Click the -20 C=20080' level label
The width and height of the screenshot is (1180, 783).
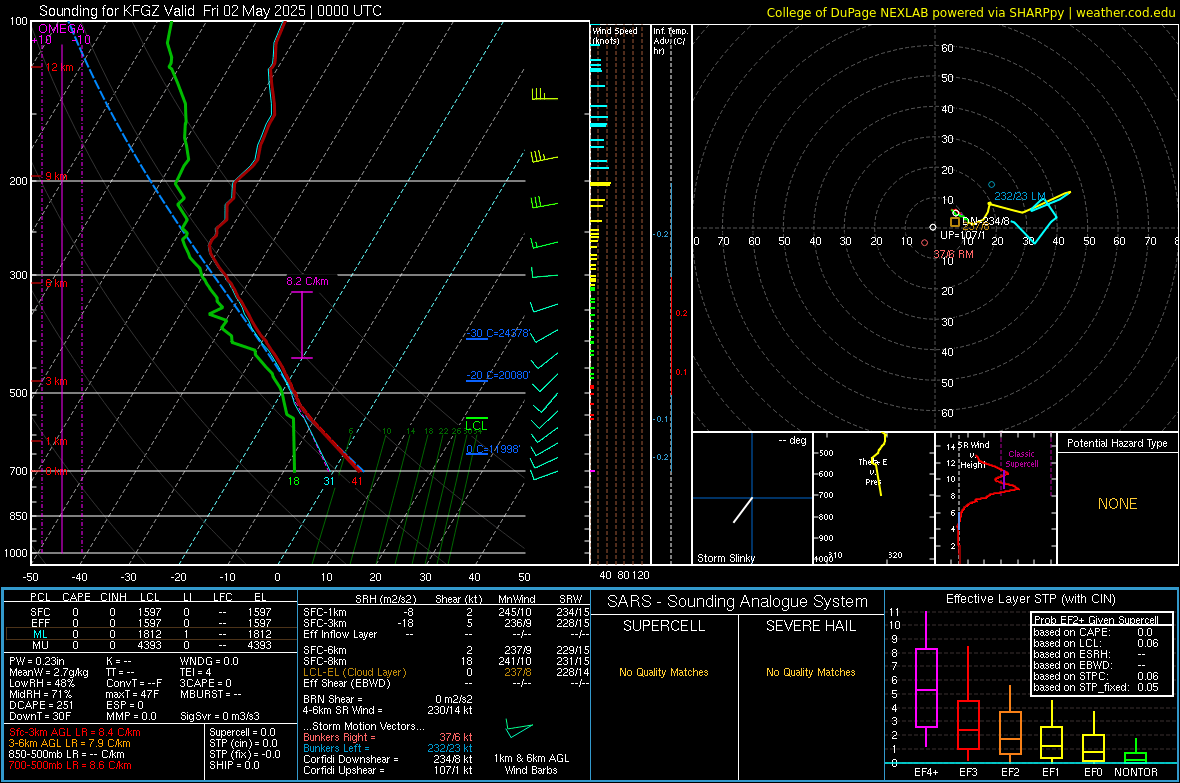[x=498, y=375]
